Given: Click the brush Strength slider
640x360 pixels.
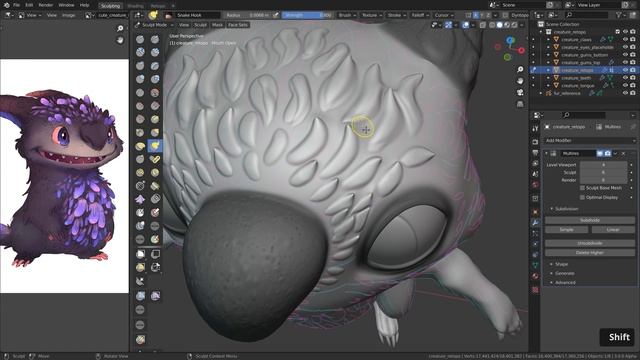Looking at the screenshot, I should pyautogui.click(x=307, y=15).
